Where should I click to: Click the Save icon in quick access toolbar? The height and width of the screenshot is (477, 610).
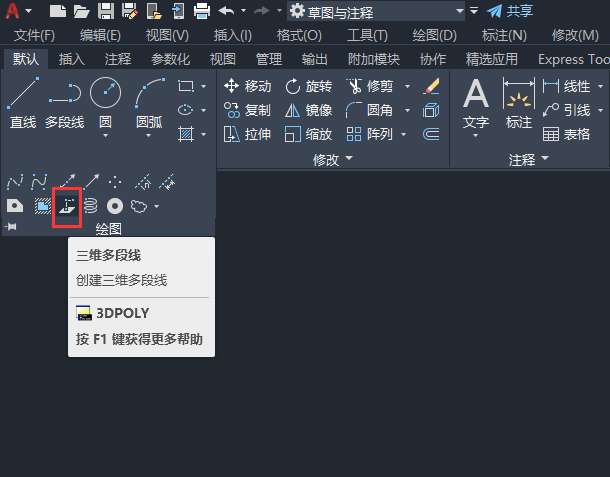click(x=106, y=11)
